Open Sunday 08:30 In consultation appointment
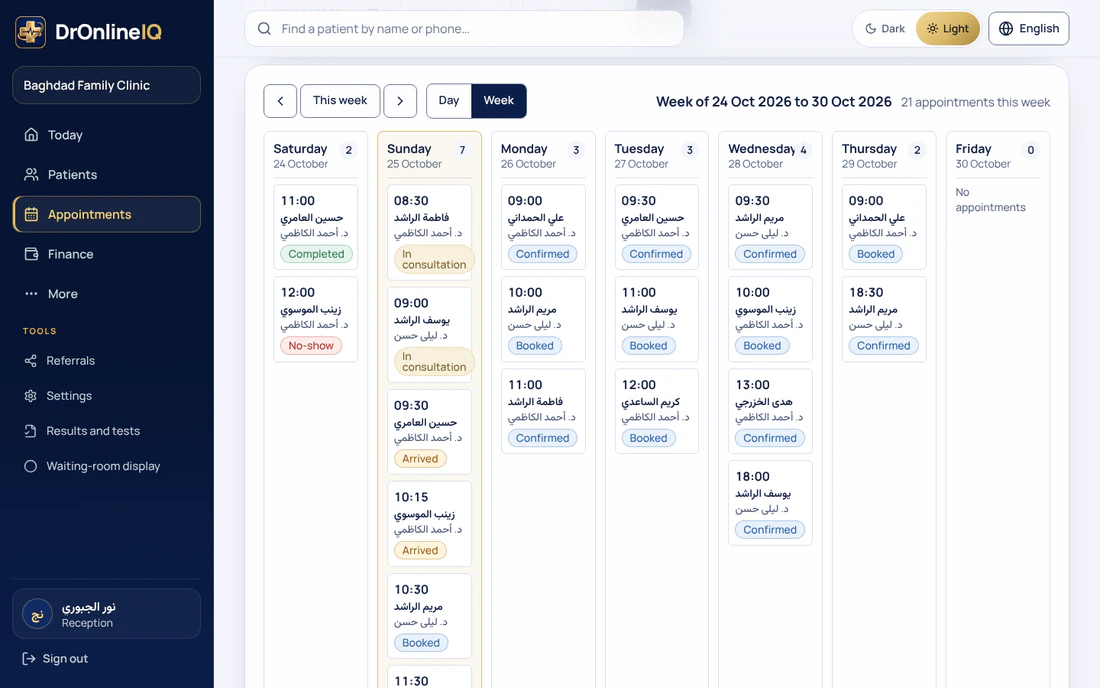Viewport: 1100px width, 688px height. coord(429,233)
